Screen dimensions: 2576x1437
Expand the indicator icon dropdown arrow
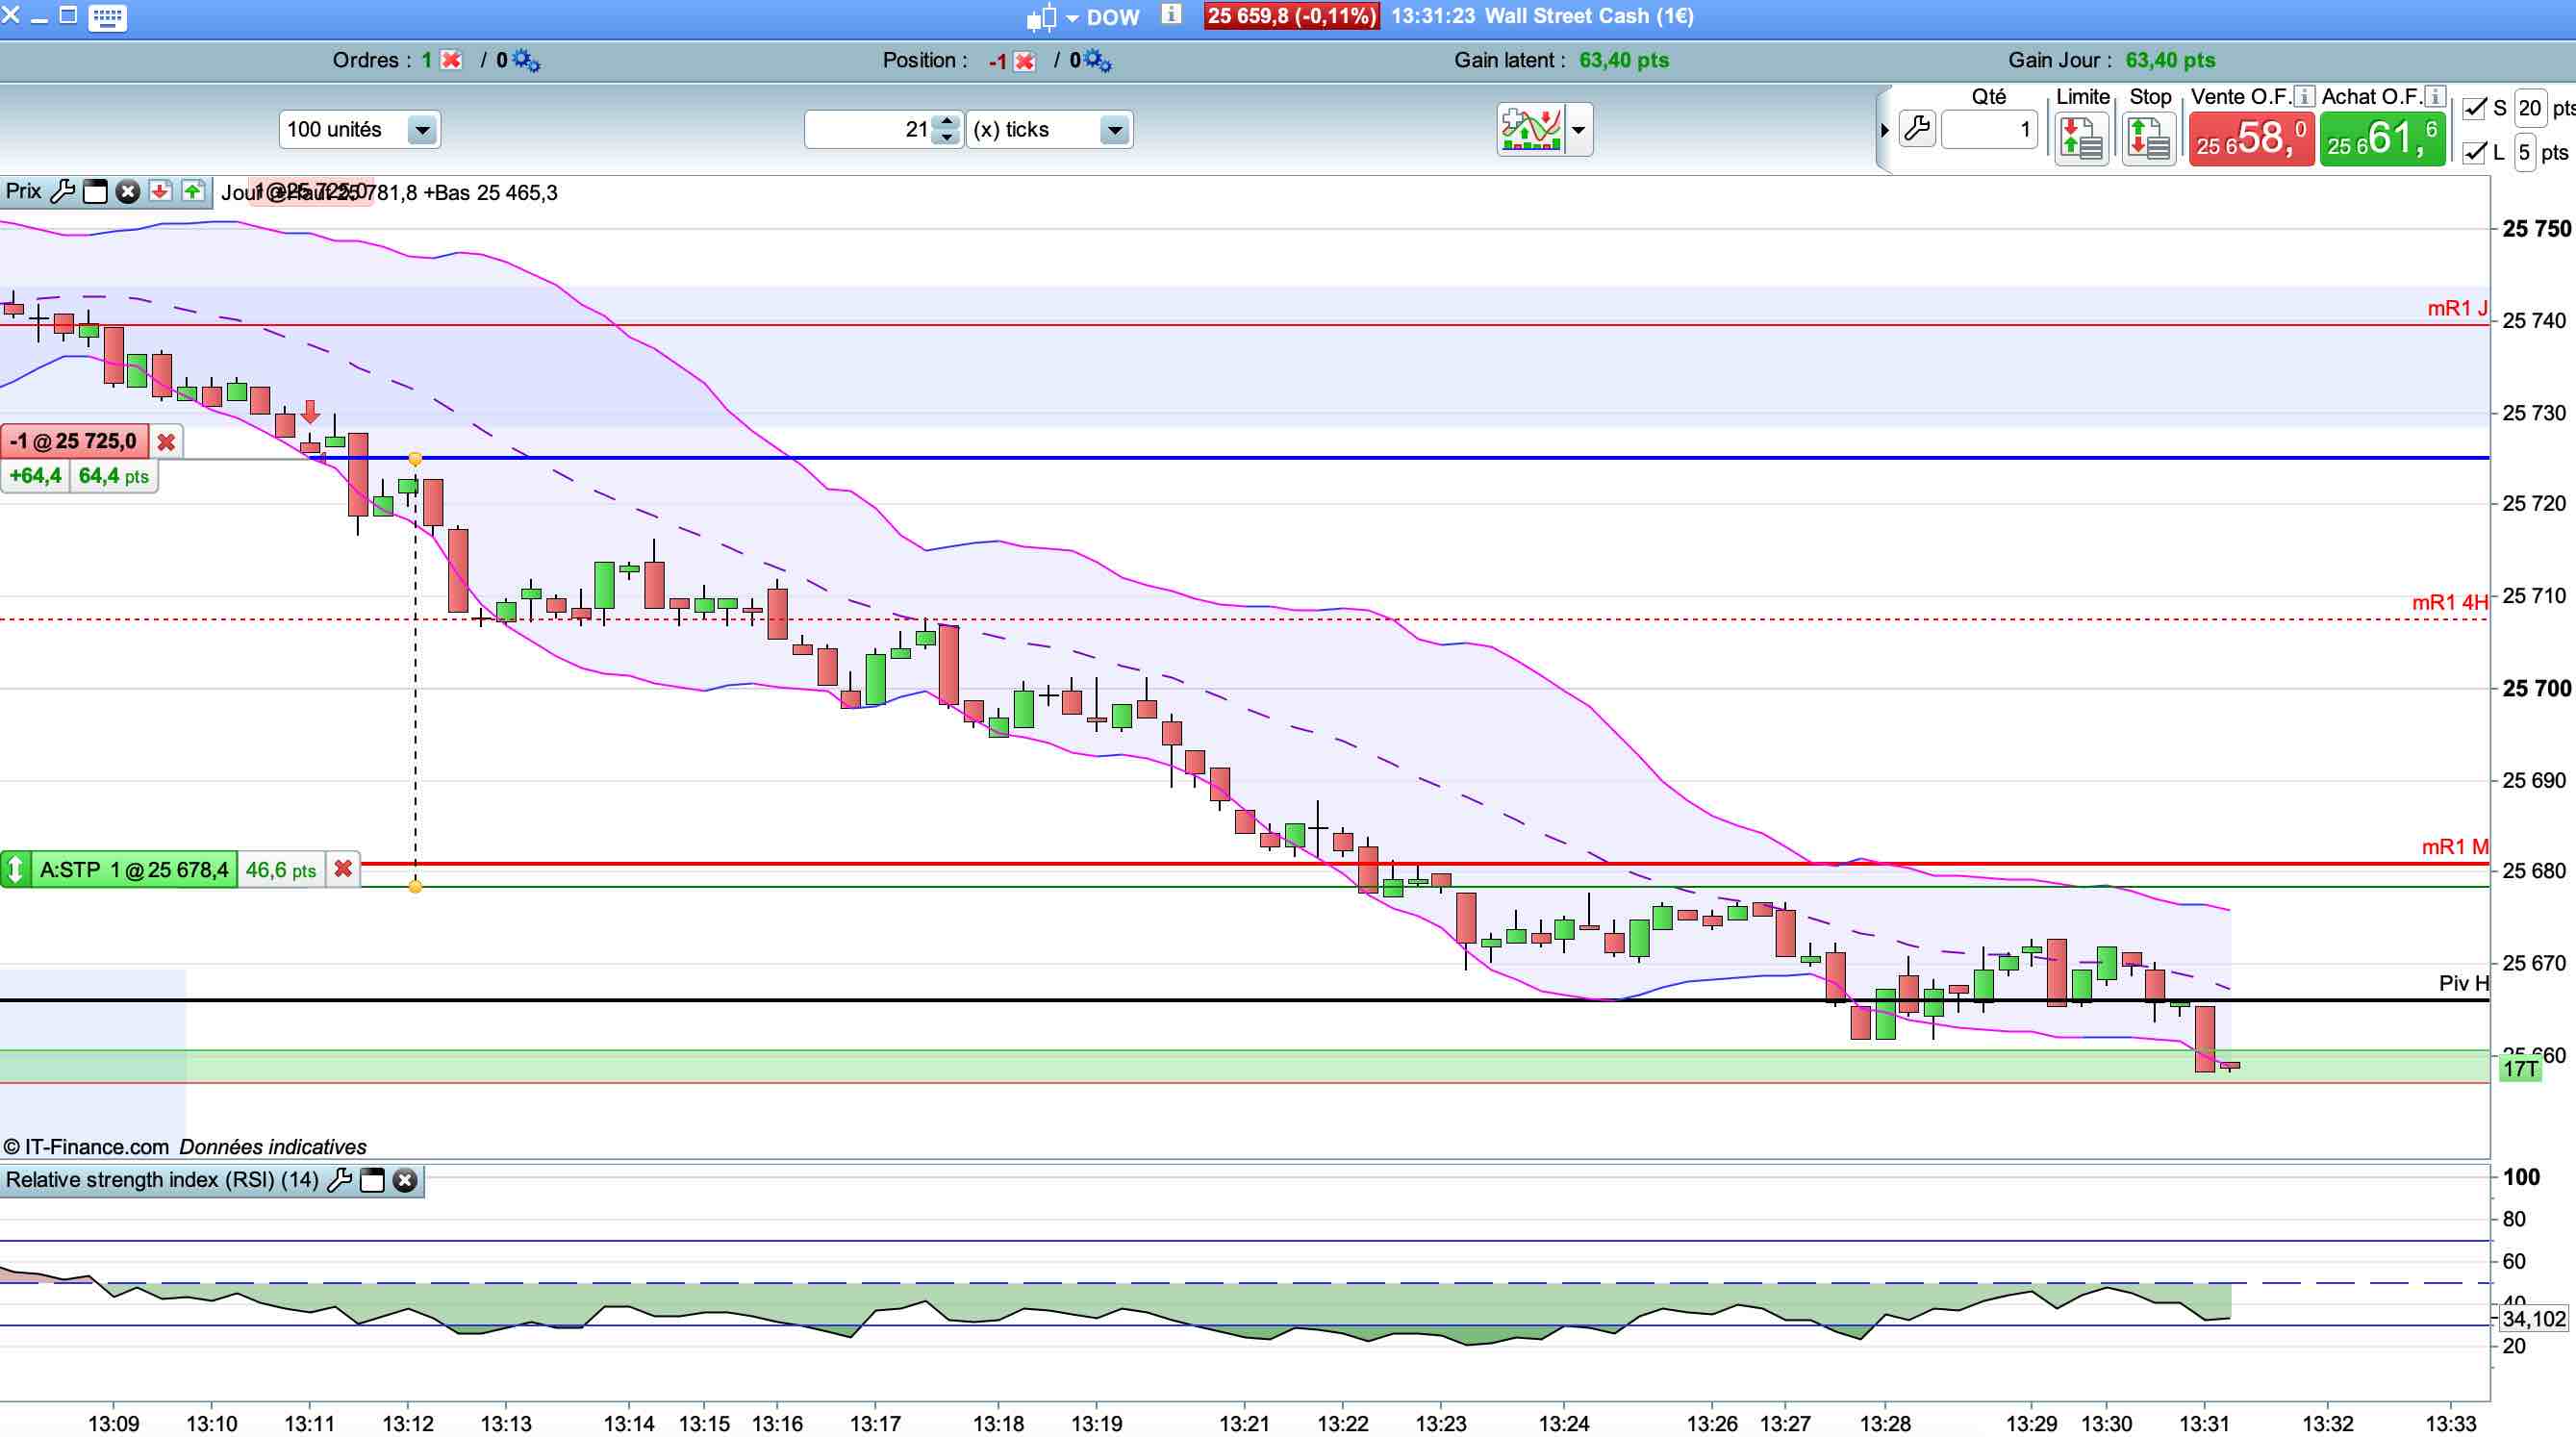[x=1578, y=130]
